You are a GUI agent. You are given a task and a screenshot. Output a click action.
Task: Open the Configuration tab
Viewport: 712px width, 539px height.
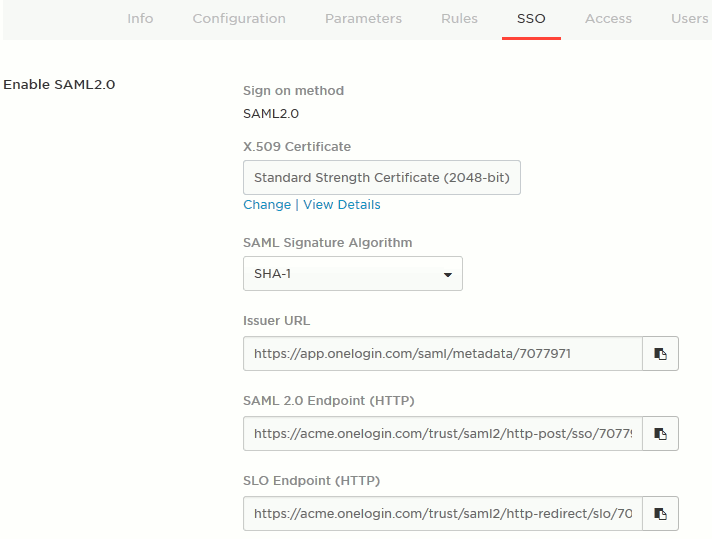(239, 19)
